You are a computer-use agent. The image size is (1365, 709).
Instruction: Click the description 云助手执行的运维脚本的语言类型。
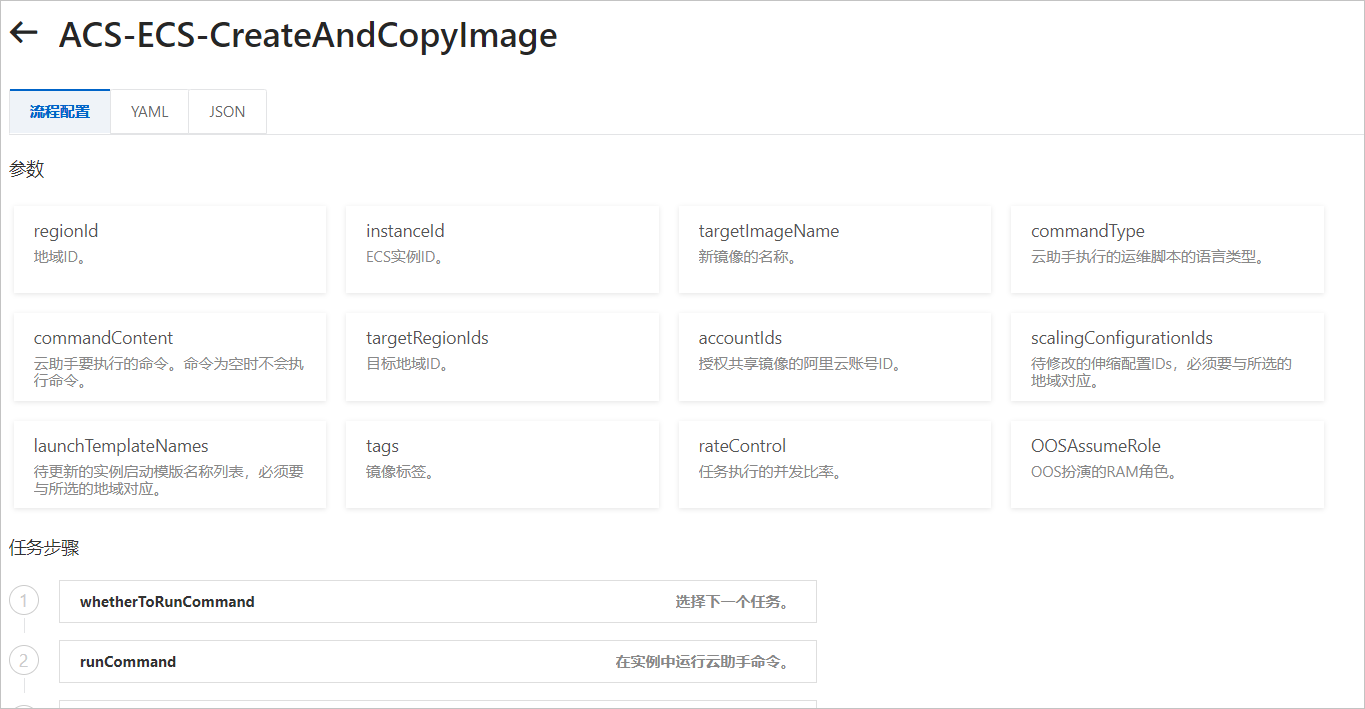pyautogui.click(x=1149, y=257)
